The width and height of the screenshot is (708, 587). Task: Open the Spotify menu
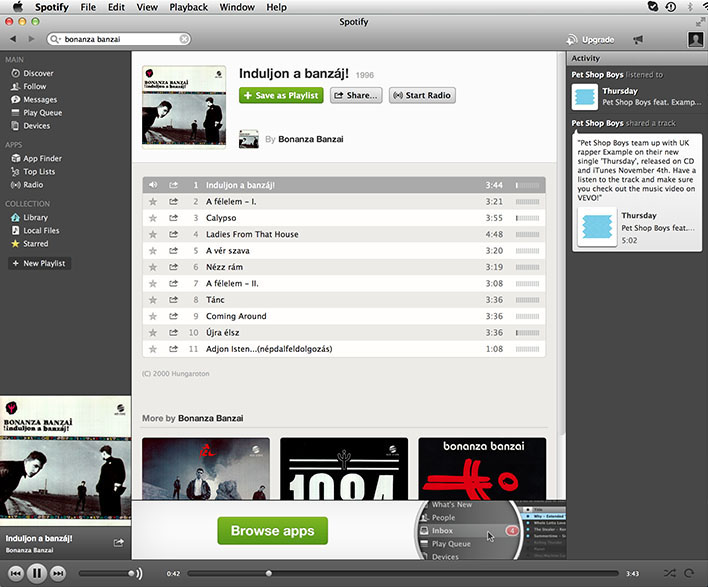(x=52, y=7)
